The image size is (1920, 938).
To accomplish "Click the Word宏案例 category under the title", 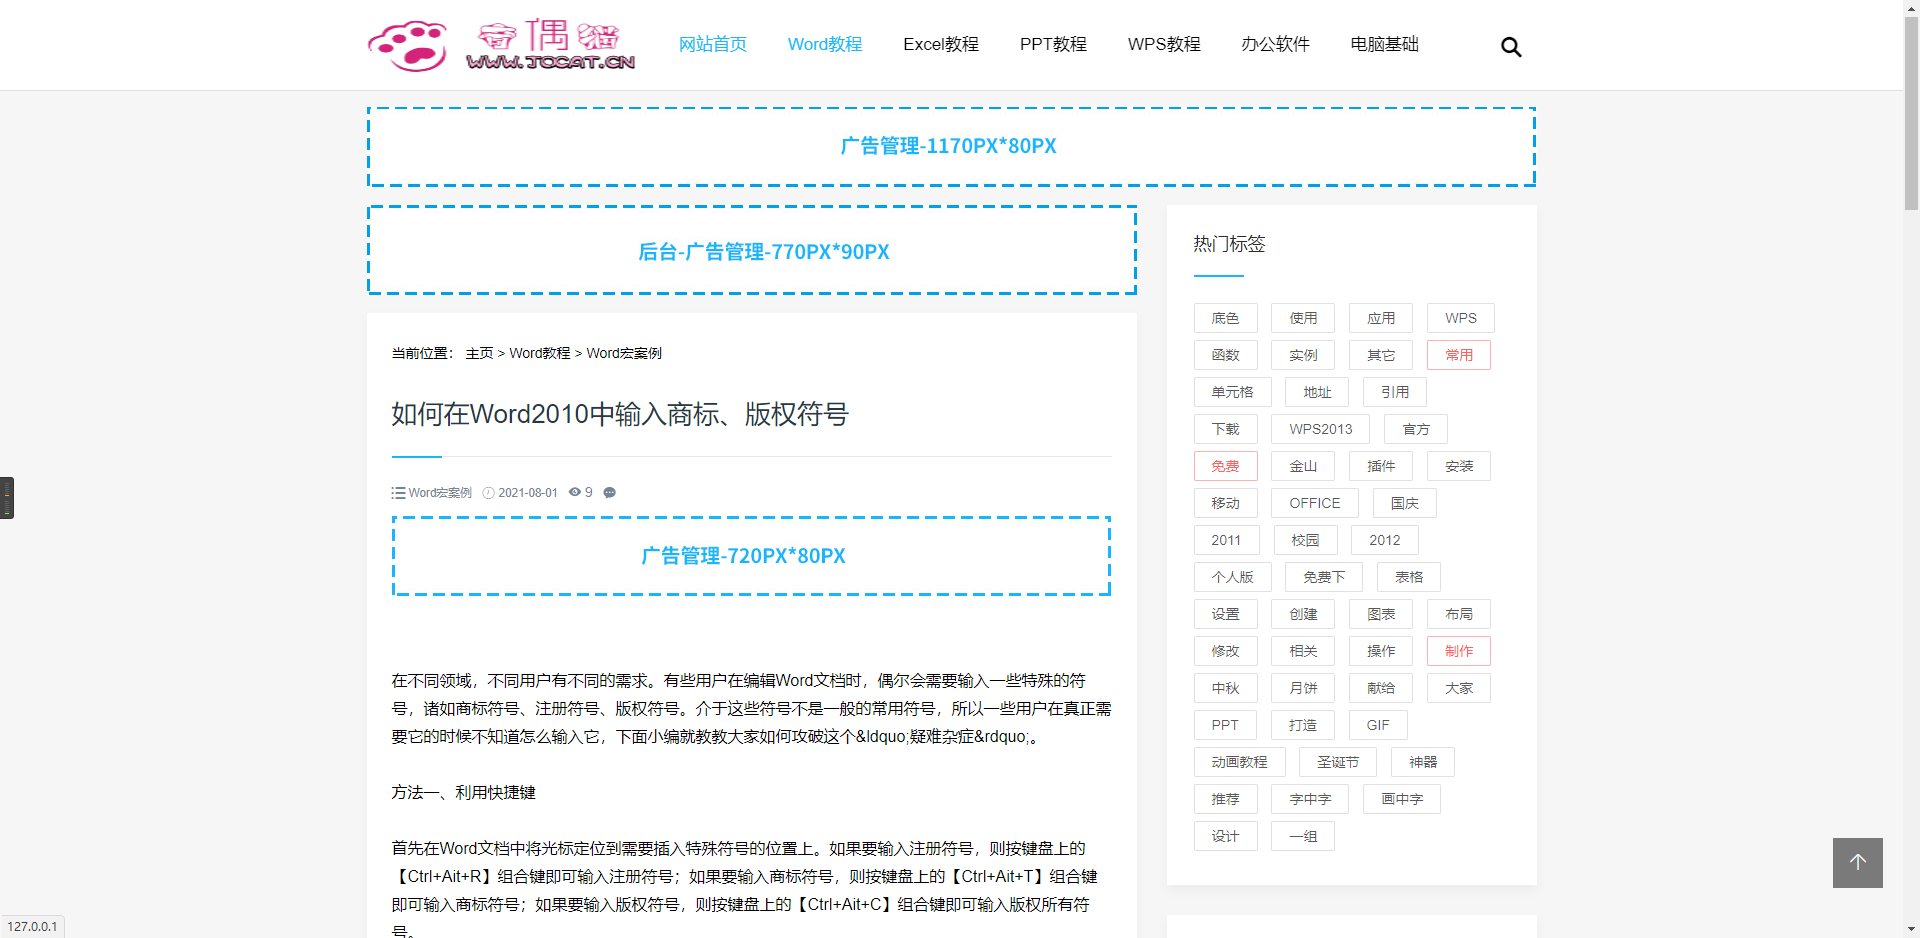I will [x=440, y=493].
